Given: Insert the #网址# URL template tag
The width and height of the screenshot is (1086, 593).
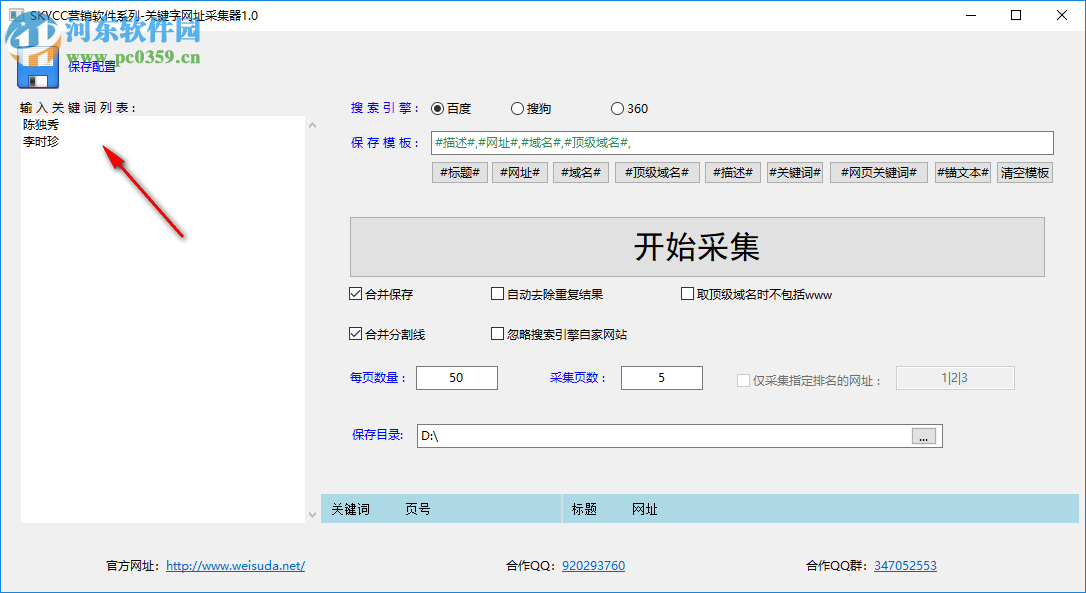Looking at the screenshot, I should 519,172.
